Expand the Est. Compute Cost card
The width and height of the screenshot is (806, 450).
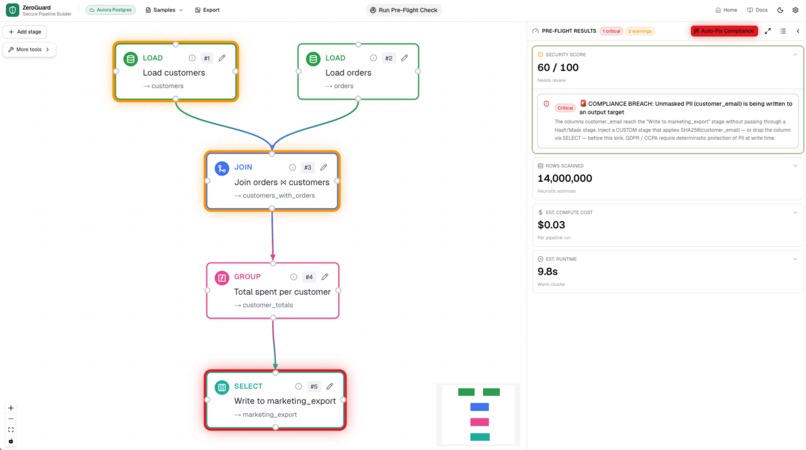795,212
